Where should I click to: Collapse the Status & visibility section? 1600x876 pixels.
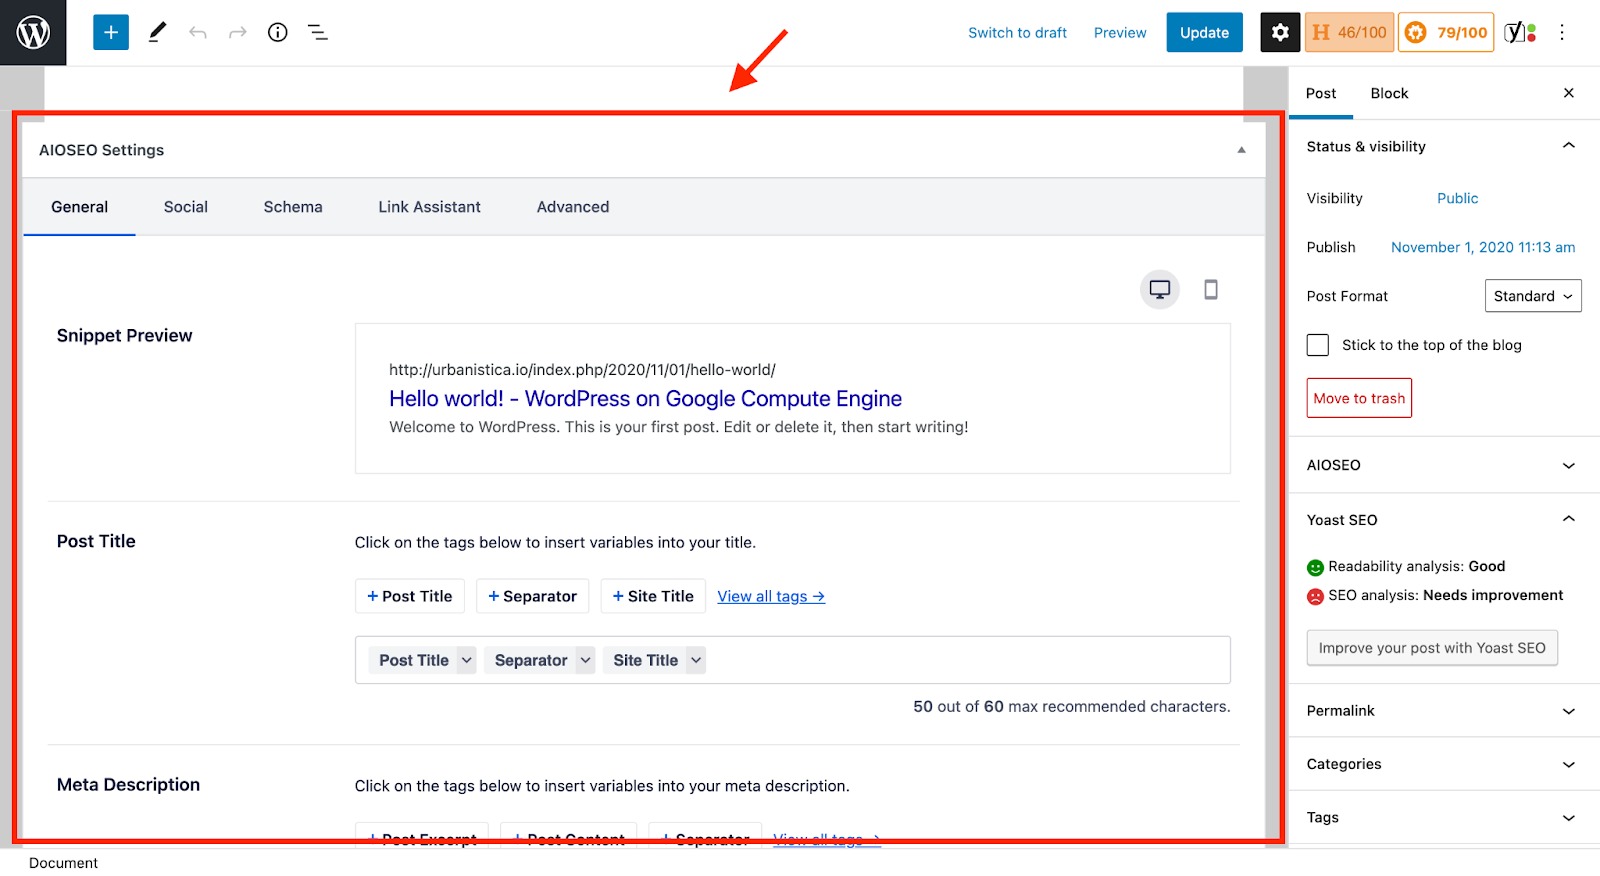1568,146
